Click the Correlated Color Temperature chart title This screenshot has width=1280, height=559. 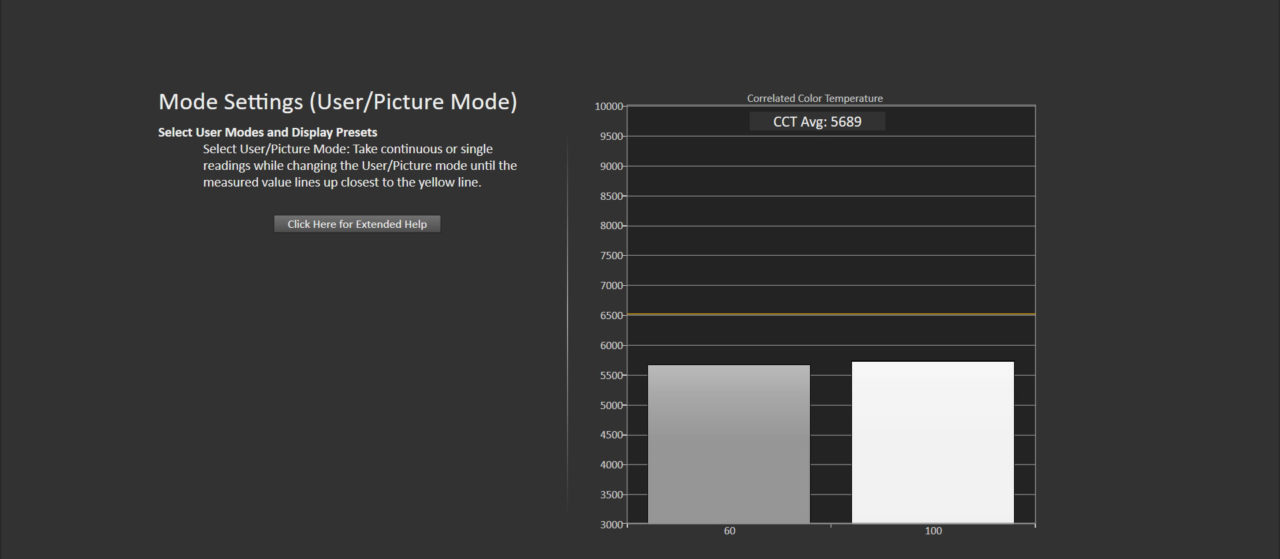tap(814, 98)
